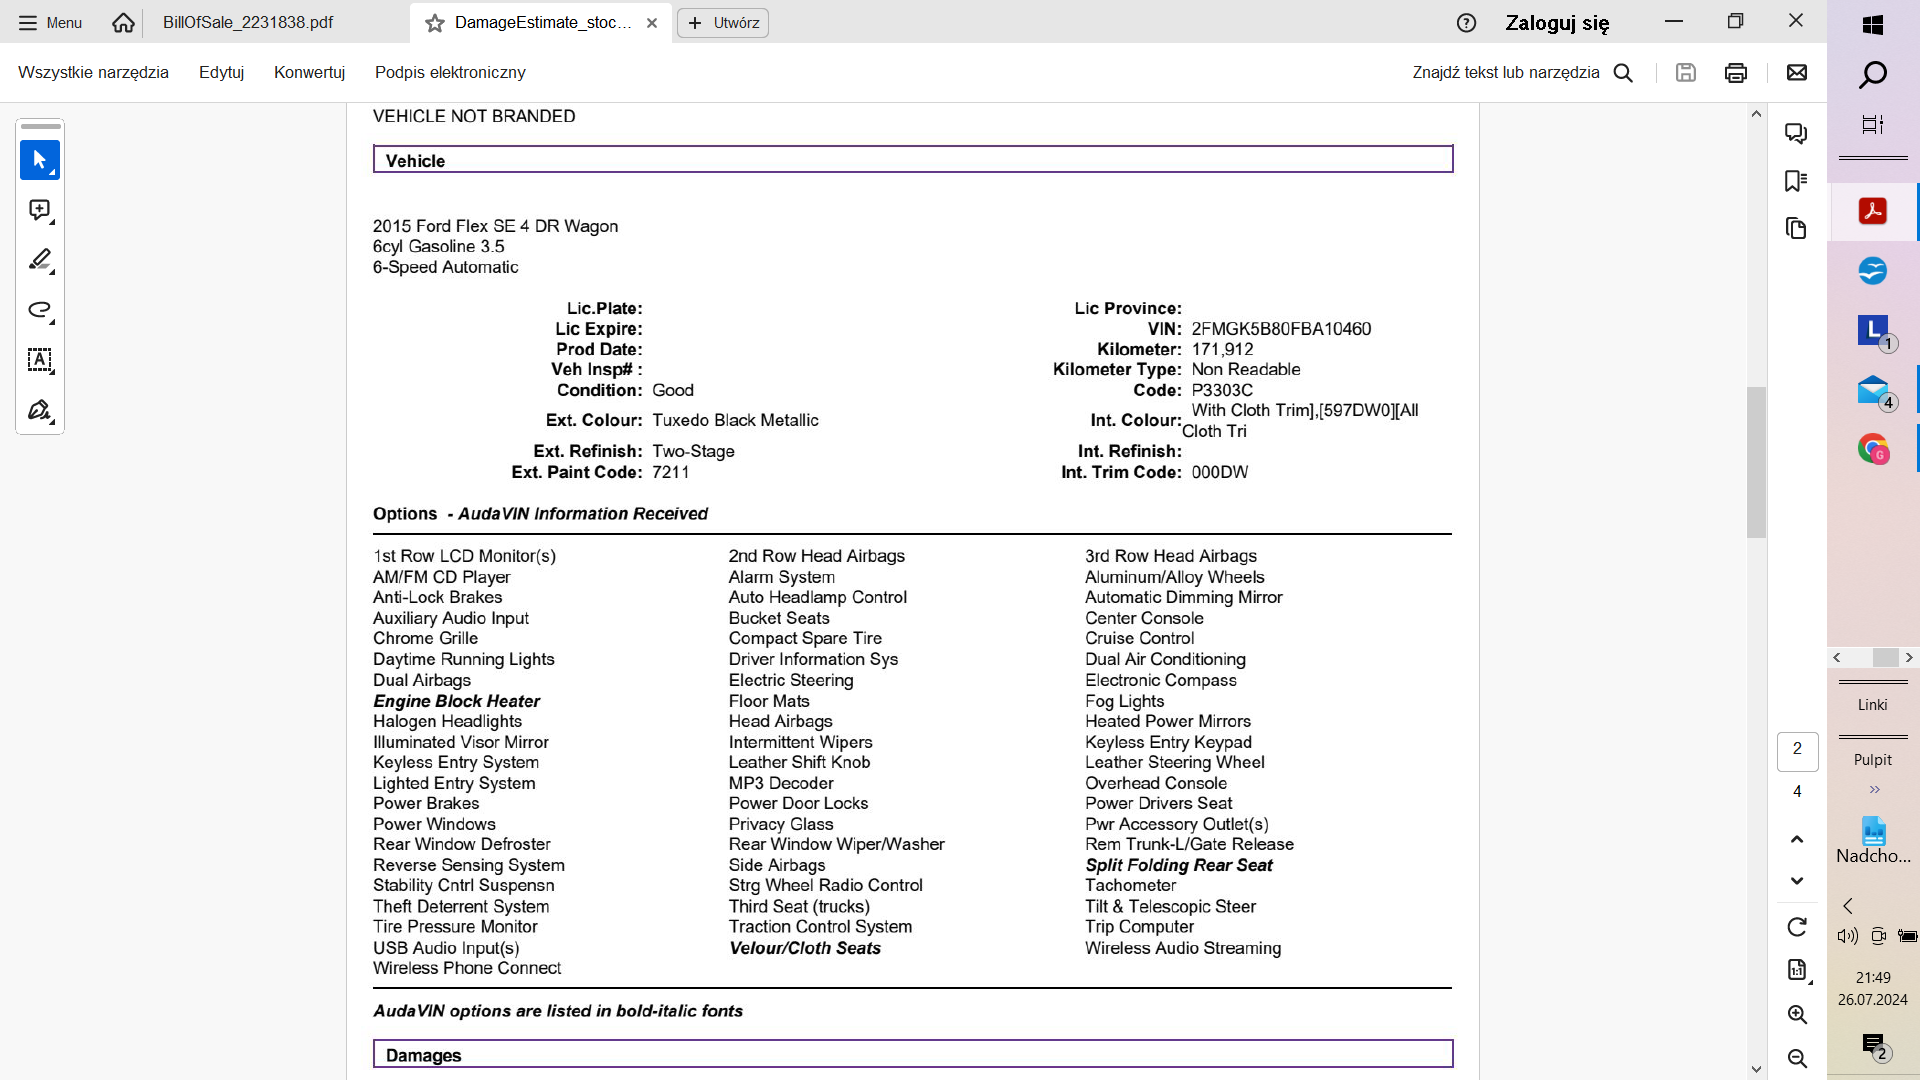Open the Konwertuj menu
The height and width of the screenshot is (1080, 1920).
(x=309, y=72)
